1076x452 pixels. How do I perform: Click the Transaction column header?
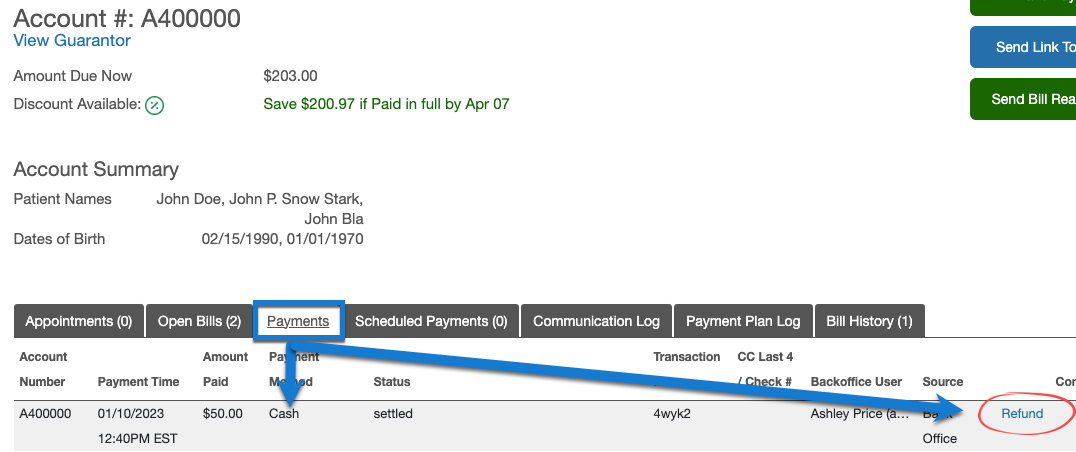pos(686,357)
